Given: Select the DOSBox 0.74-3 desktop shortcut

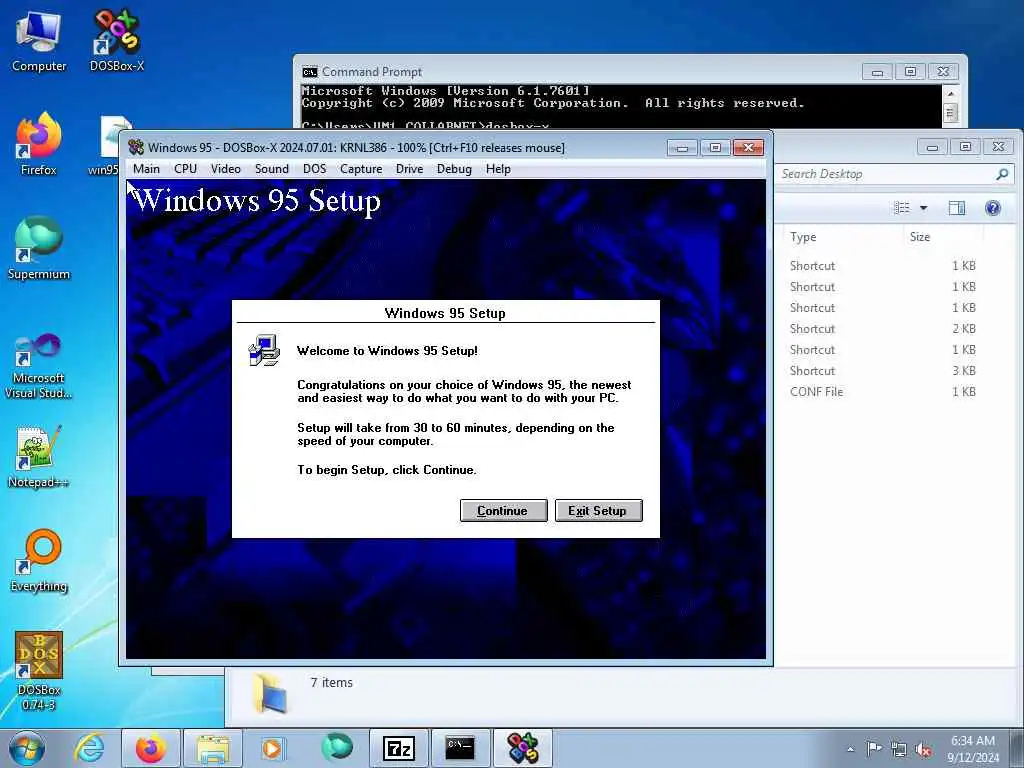Looking at the screenshot, I should pyautogui.click(x=39, y=671).
